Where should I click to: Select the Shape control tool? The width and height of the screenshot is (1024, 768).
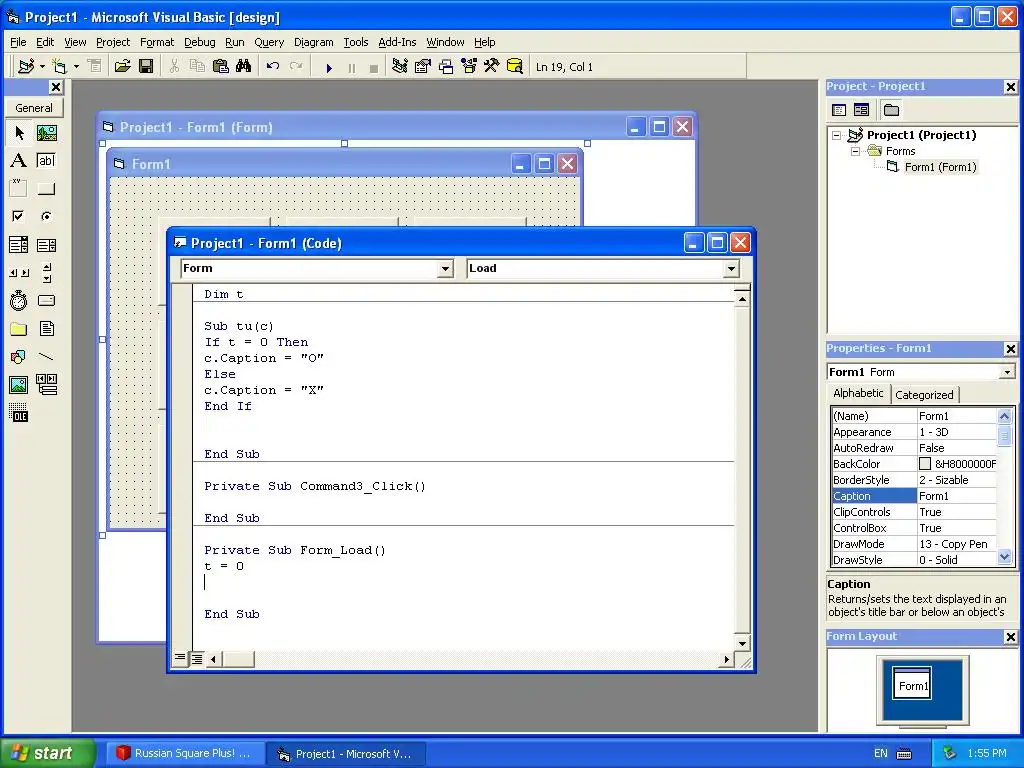pyautogui.click(x=19, y=357)
